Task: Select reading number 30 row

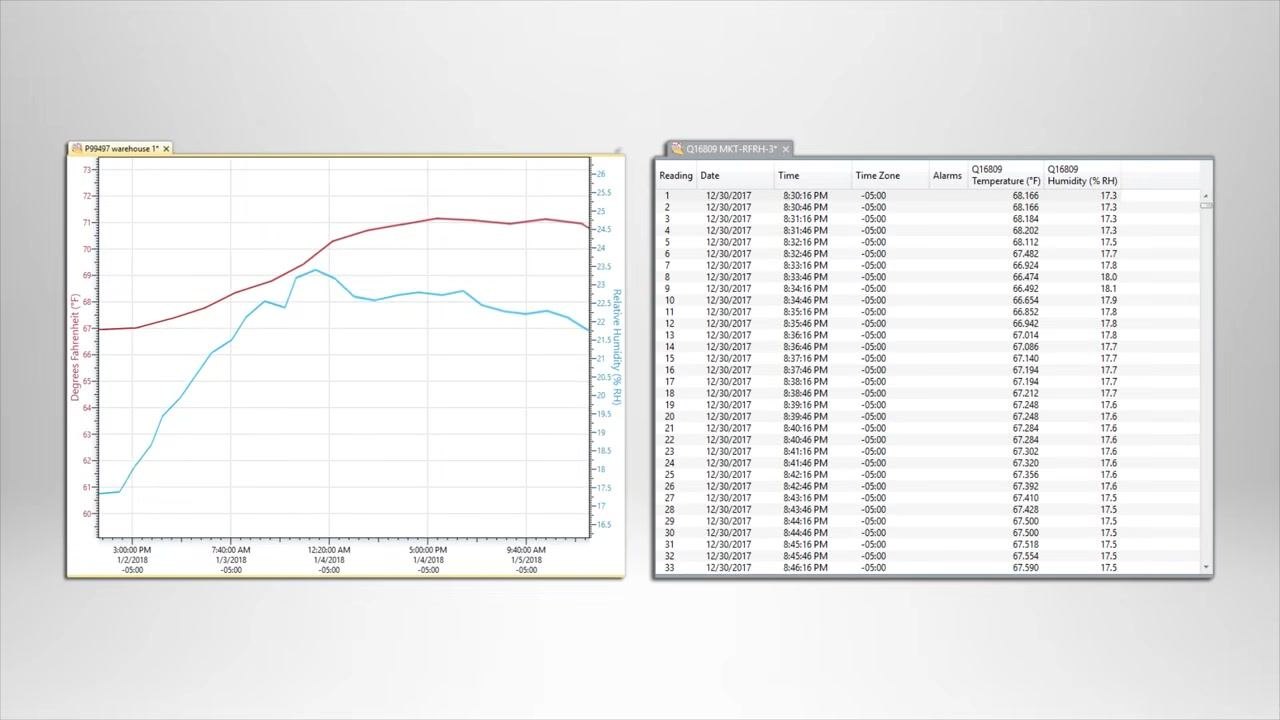Action: click(x=928, y=533)
